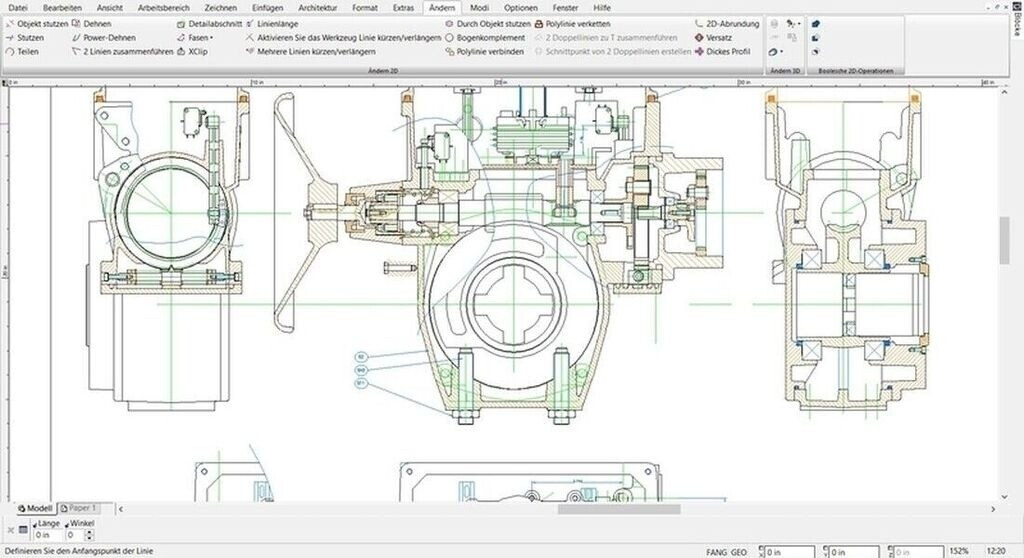
Task: Toggle the GEO mode in status bar
Action: (x=739, y=551)
